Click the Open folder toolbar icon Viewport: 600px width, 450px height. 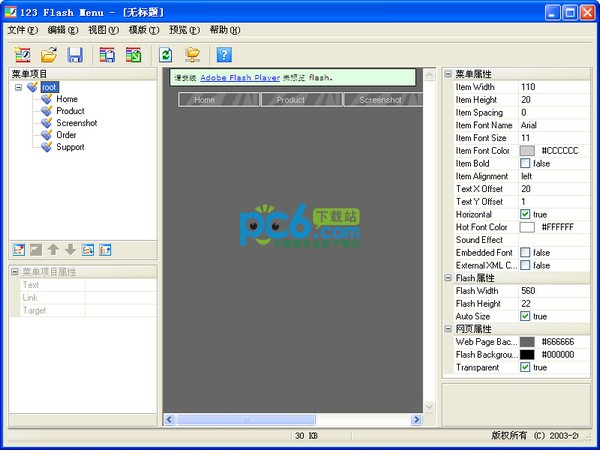(48, 54)
